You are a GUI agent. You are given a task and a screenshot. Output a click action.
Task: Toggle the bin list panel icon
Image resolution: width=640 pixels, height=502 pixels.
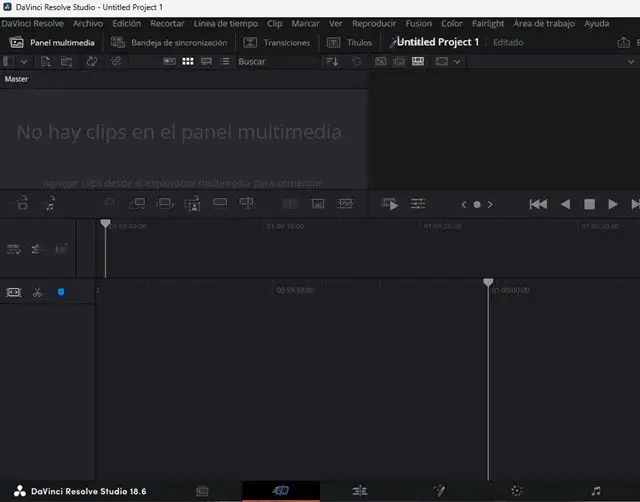[9, 62]
